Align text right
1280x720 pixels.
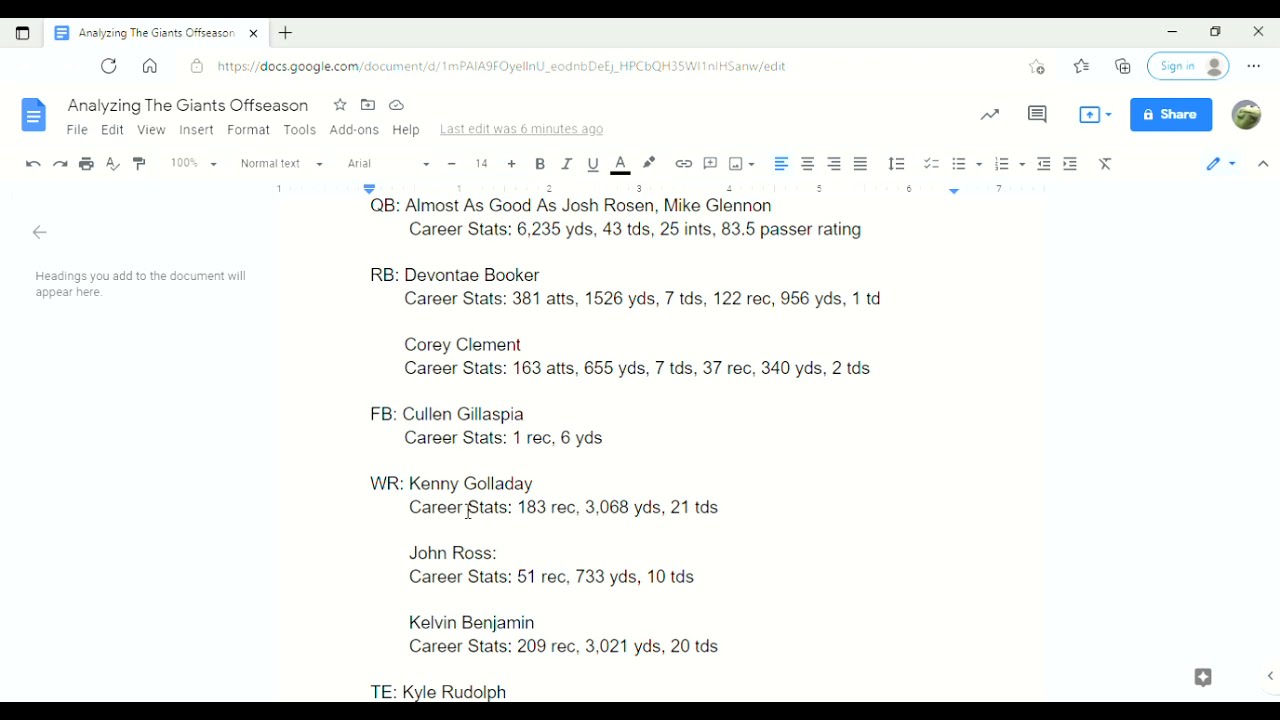[835, 164]
